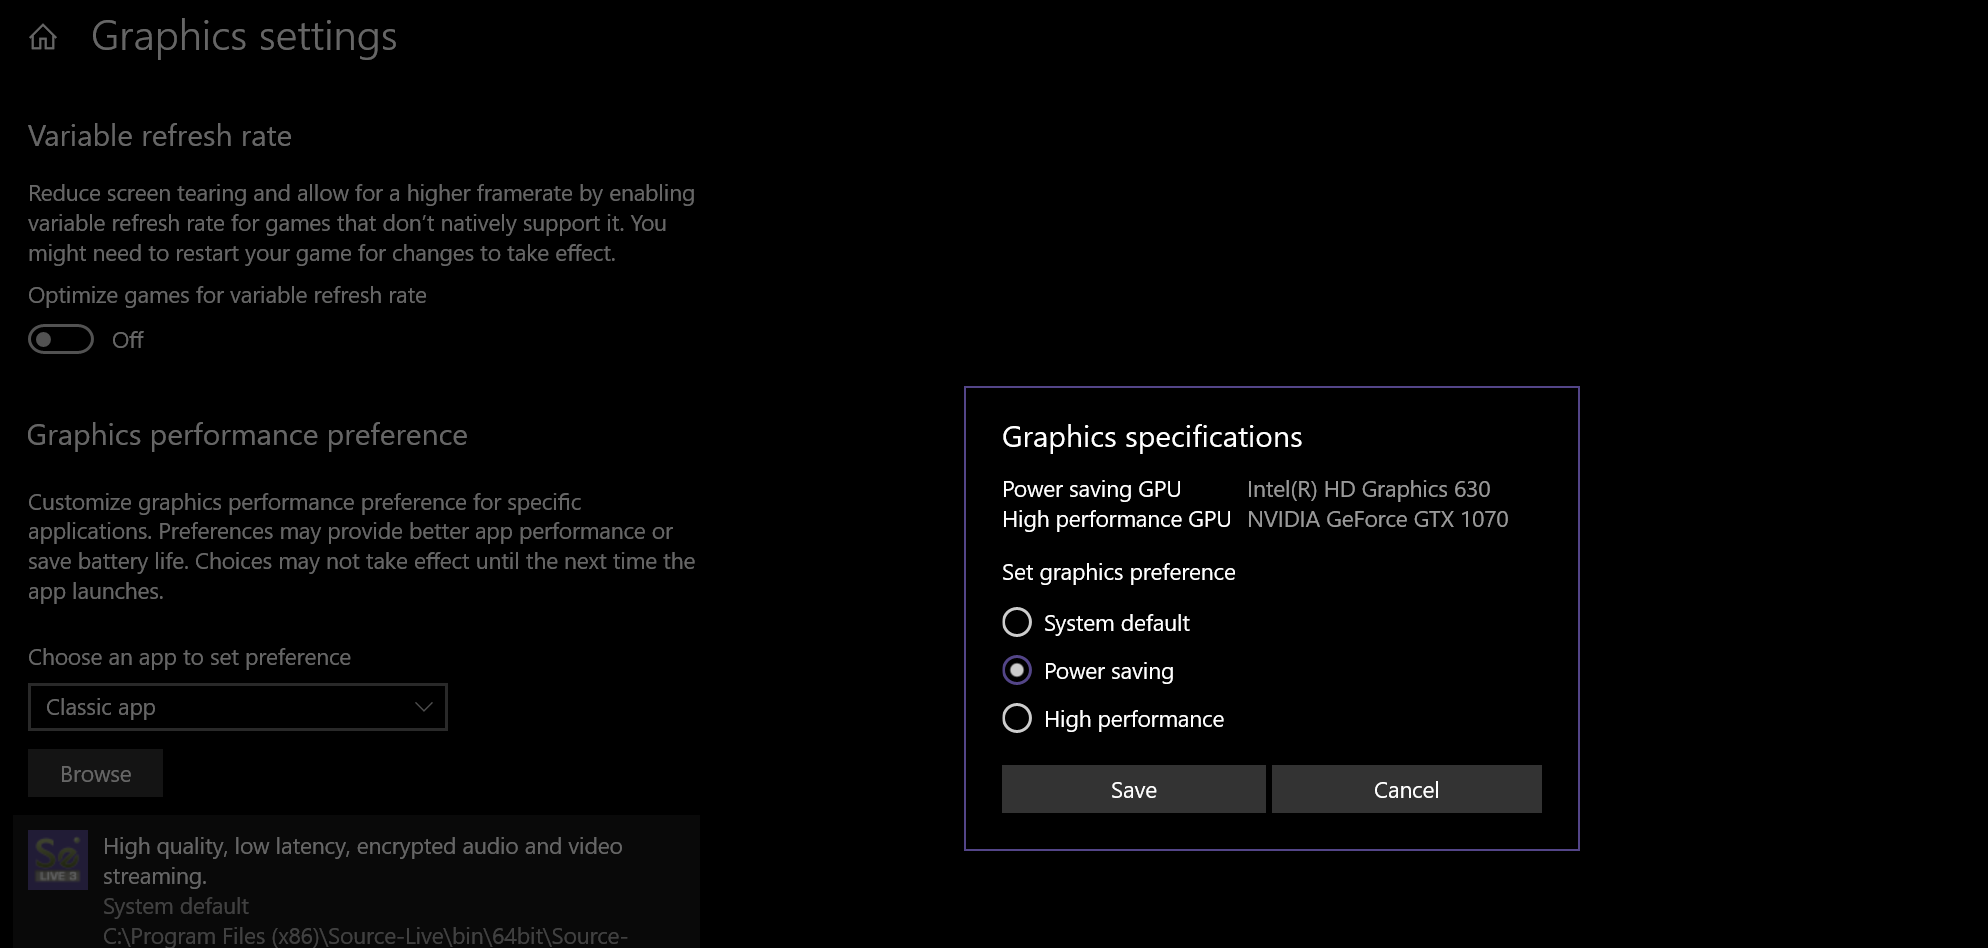Select the System default radio button
The image size is (1988, 948).
tap(1017, 623)
